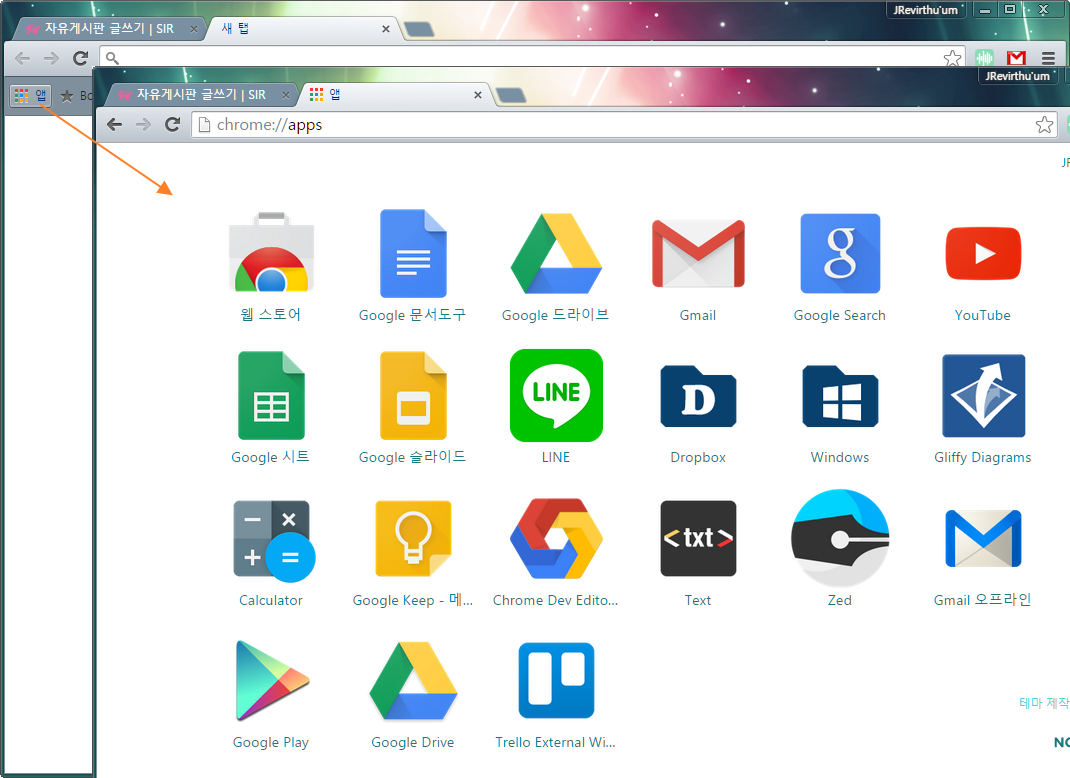Switch to 자유게시판 글쓰기 tab in front window

click(201, 94)
